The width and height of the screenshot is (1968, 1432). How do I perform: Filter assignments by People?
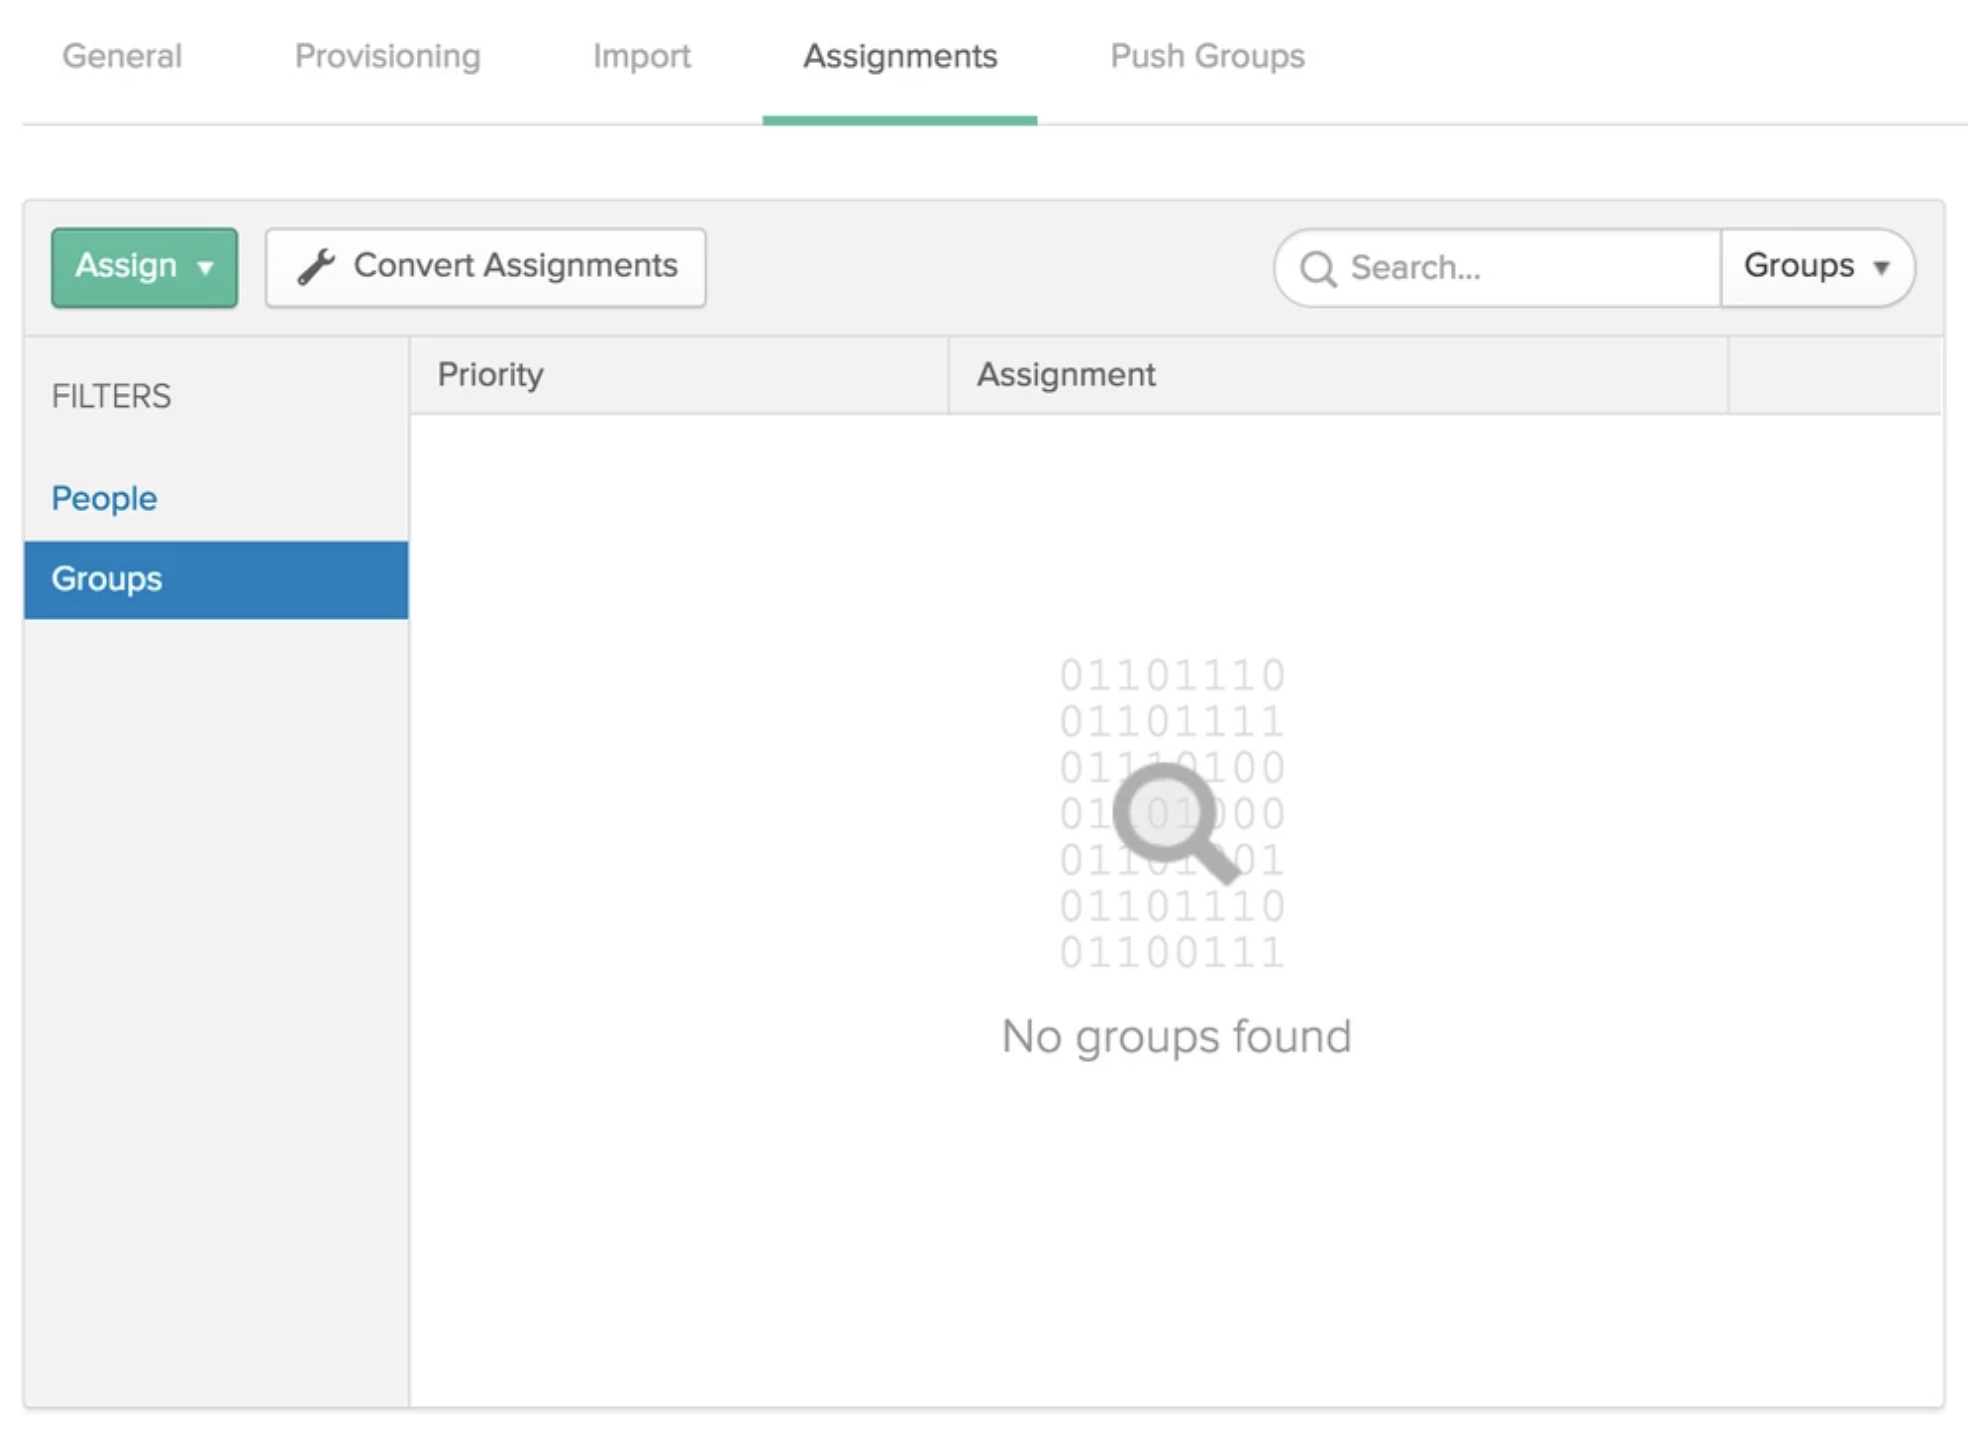[x=104, y=498]
